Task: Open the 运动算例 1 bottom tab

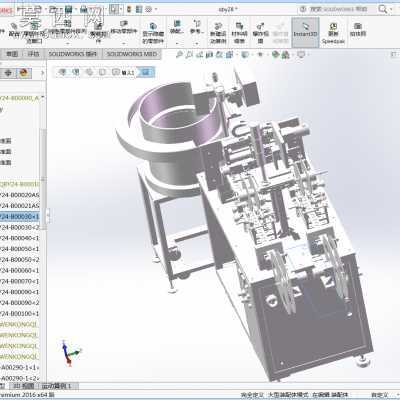Action: [57, 386]
